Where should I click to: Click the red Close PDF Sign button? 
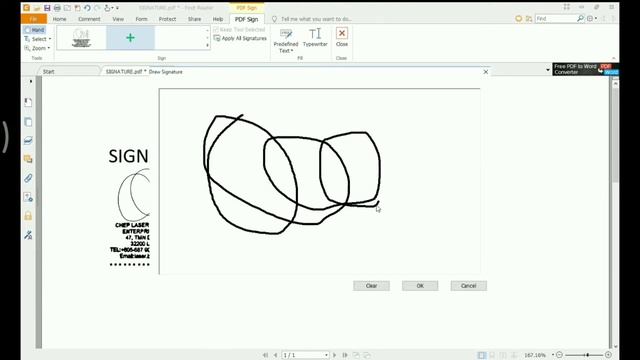point(342,37)
